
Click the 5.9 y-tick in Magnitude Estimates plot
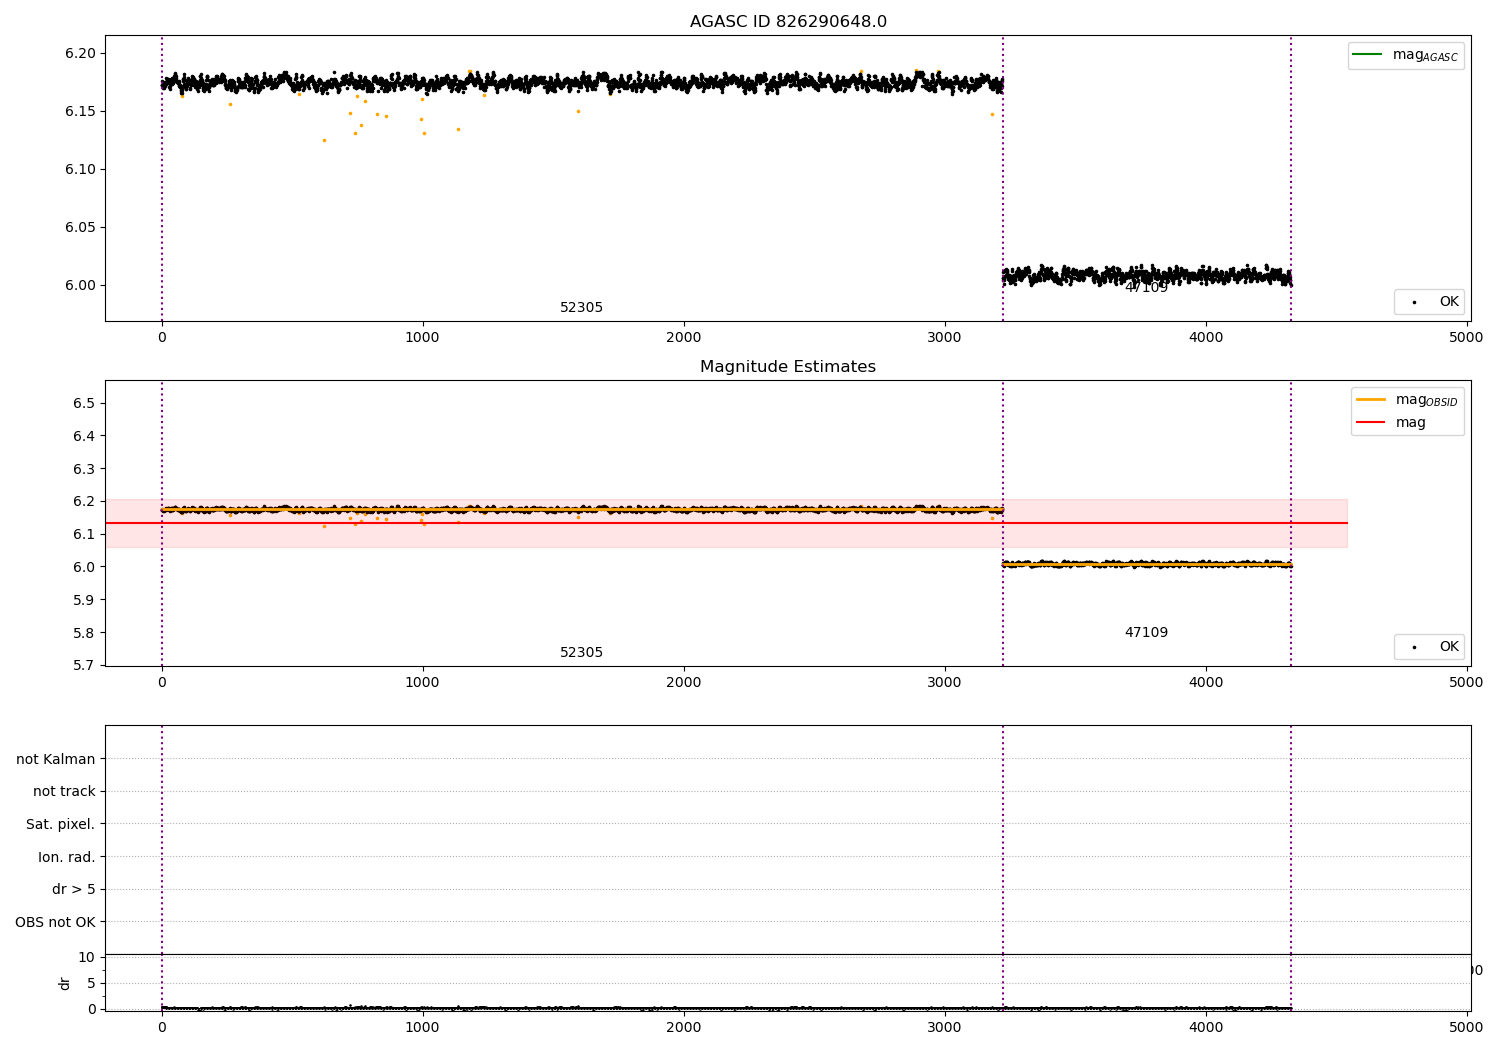[x=85, y=600]
